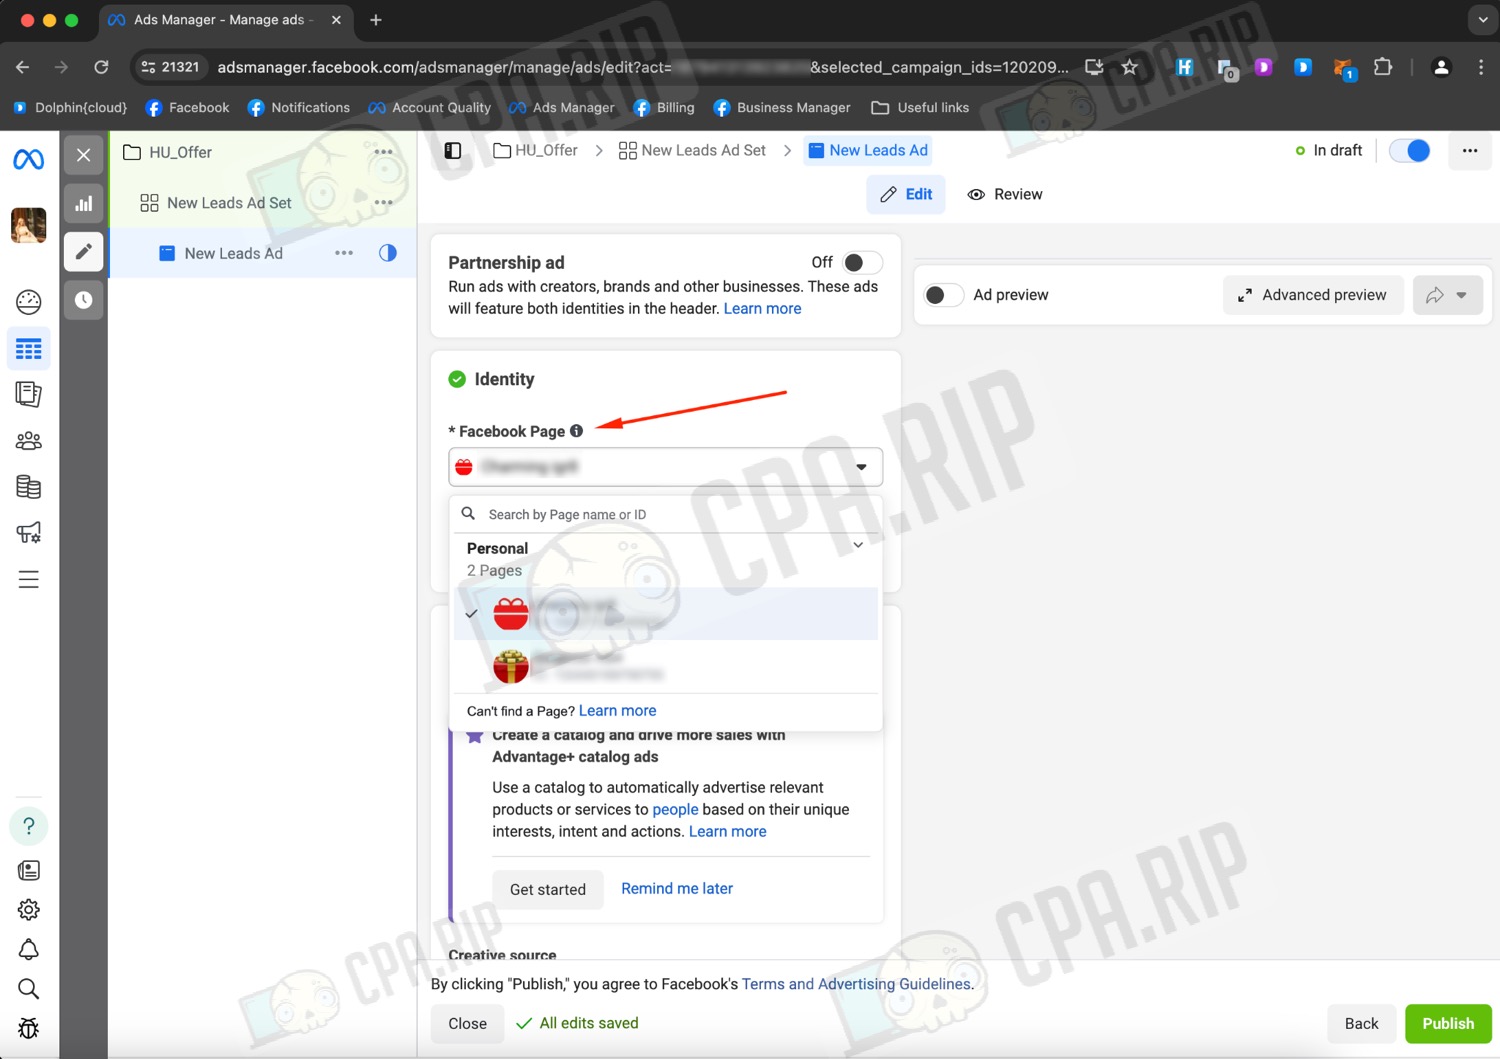Open charts view bar icon
1500x1059 pixels.
[x=84, y=204]
